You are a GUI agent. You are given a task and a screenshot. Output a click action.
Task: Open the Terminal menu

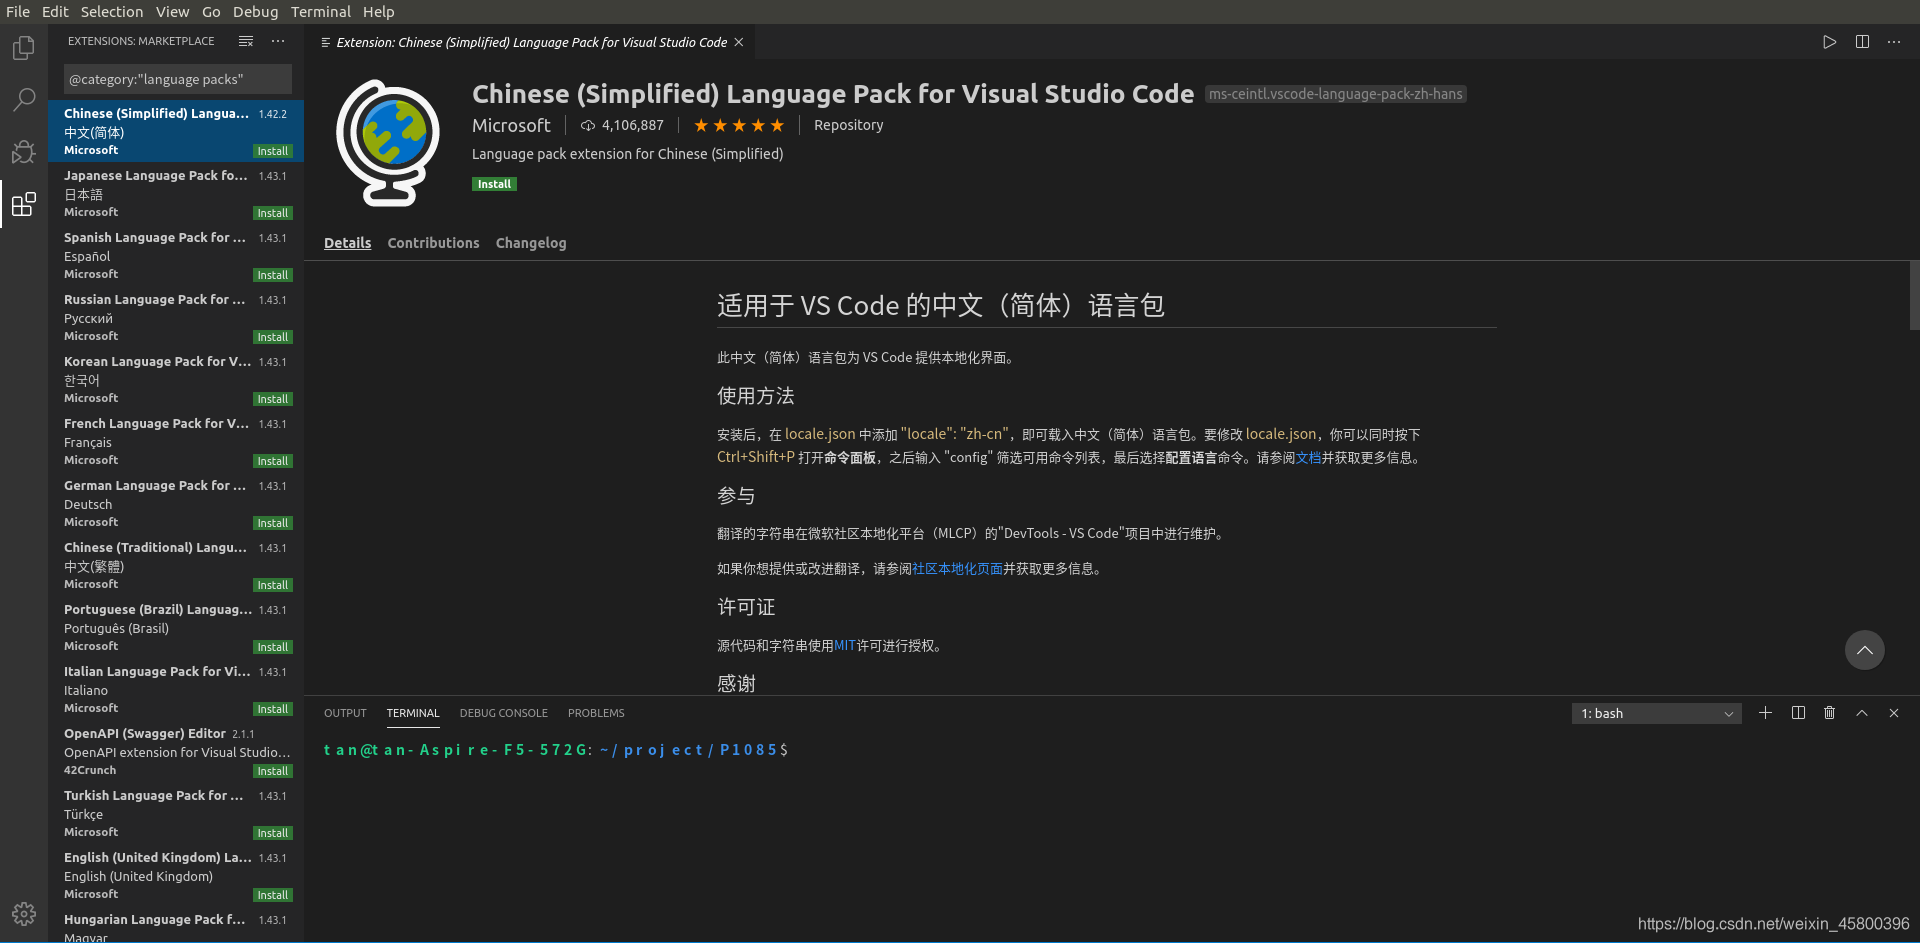(x=320, y=12)
